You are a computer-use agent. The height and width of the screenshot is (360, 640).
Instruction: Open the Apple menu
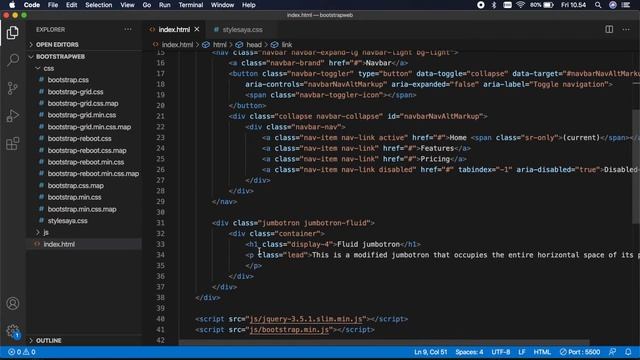(x=12, y=5)
